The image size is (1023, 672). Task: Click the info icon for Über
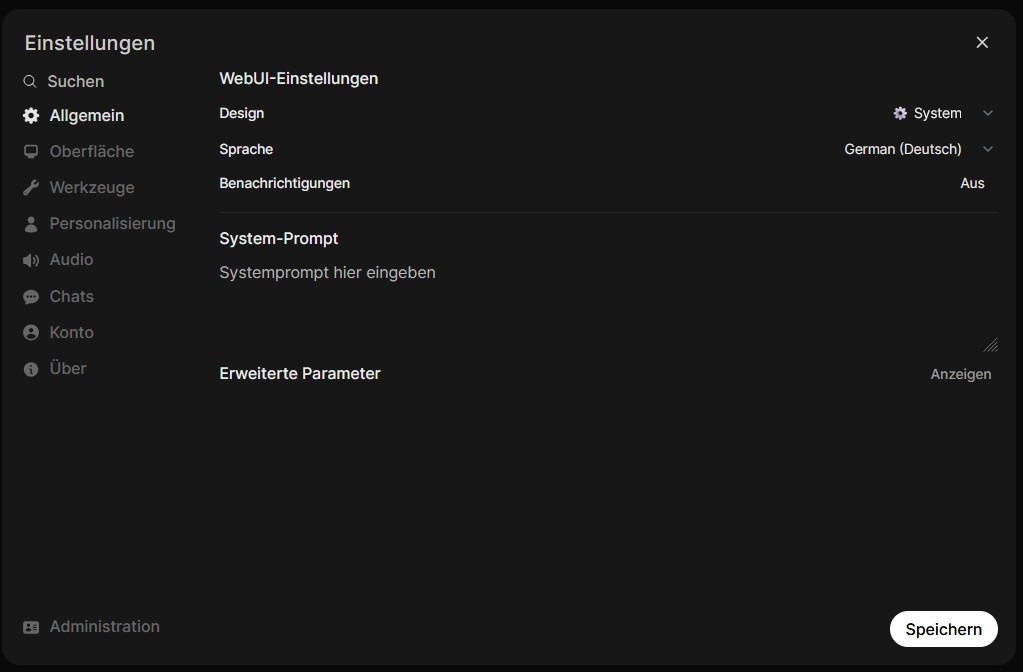31,369
